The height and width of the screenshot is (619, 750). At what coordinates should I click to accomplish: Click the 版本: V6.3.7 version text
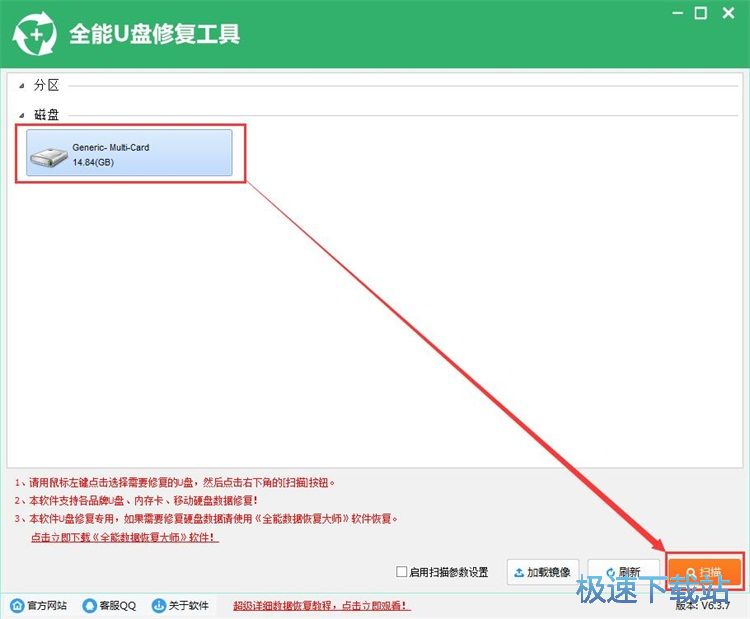[x=703, y=606]
